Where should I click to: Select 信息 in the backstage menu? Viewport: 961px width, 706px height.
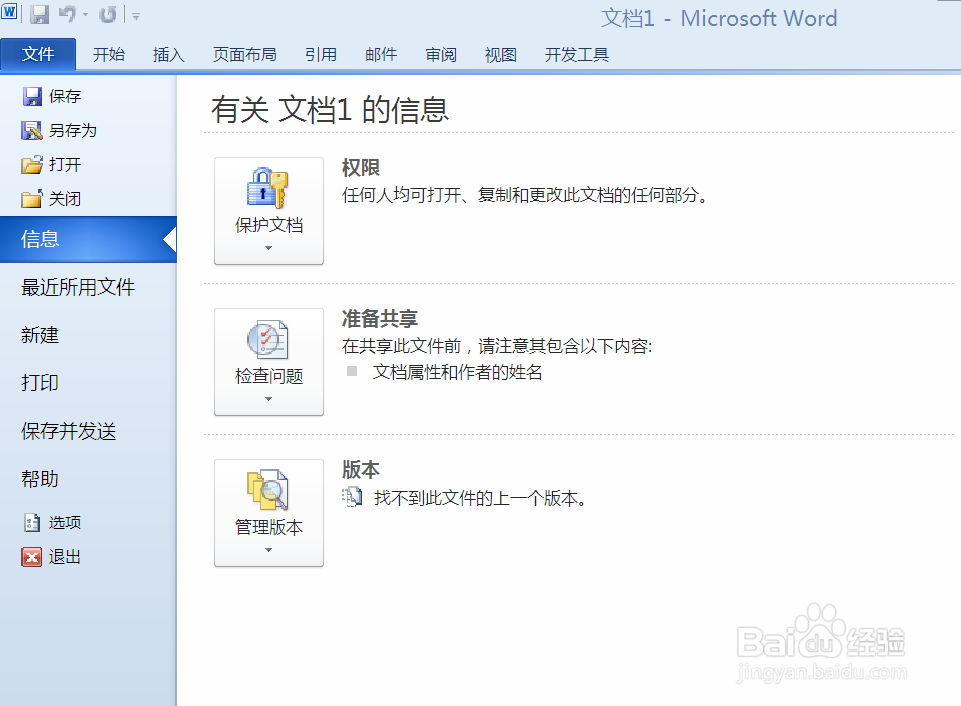pos(88,239)
